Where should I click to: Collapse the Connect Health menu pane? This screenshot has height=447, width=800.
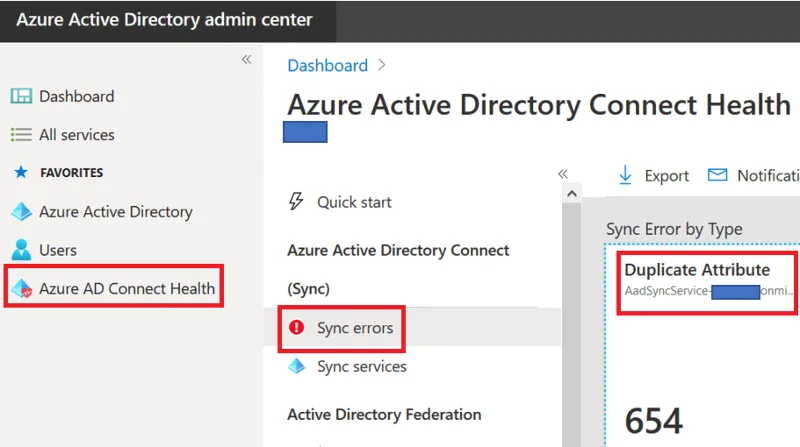(563, 174)
